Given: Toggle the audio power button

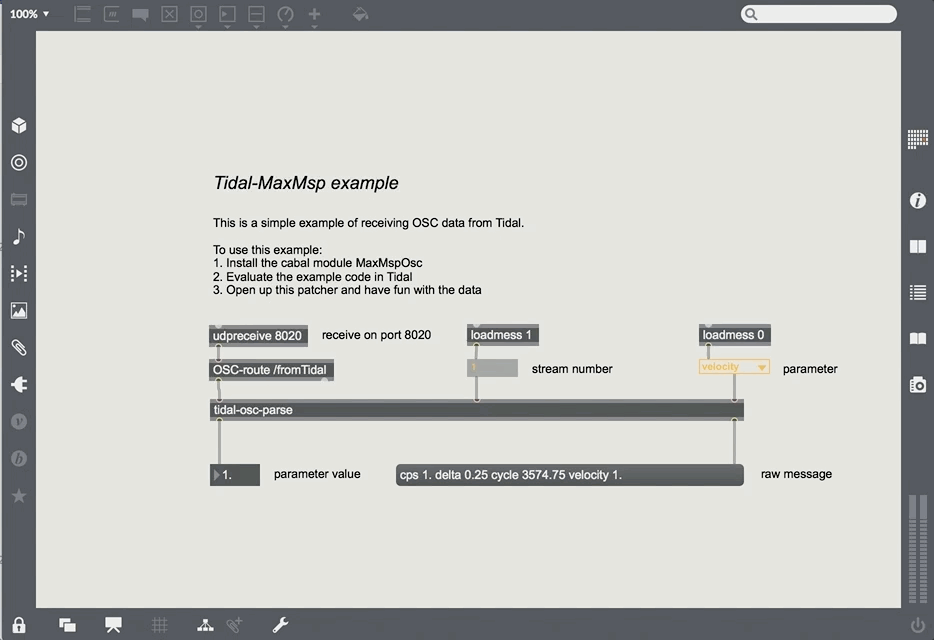Looking at the screenshot, I should pyautogui.click(x=918, y=625).
